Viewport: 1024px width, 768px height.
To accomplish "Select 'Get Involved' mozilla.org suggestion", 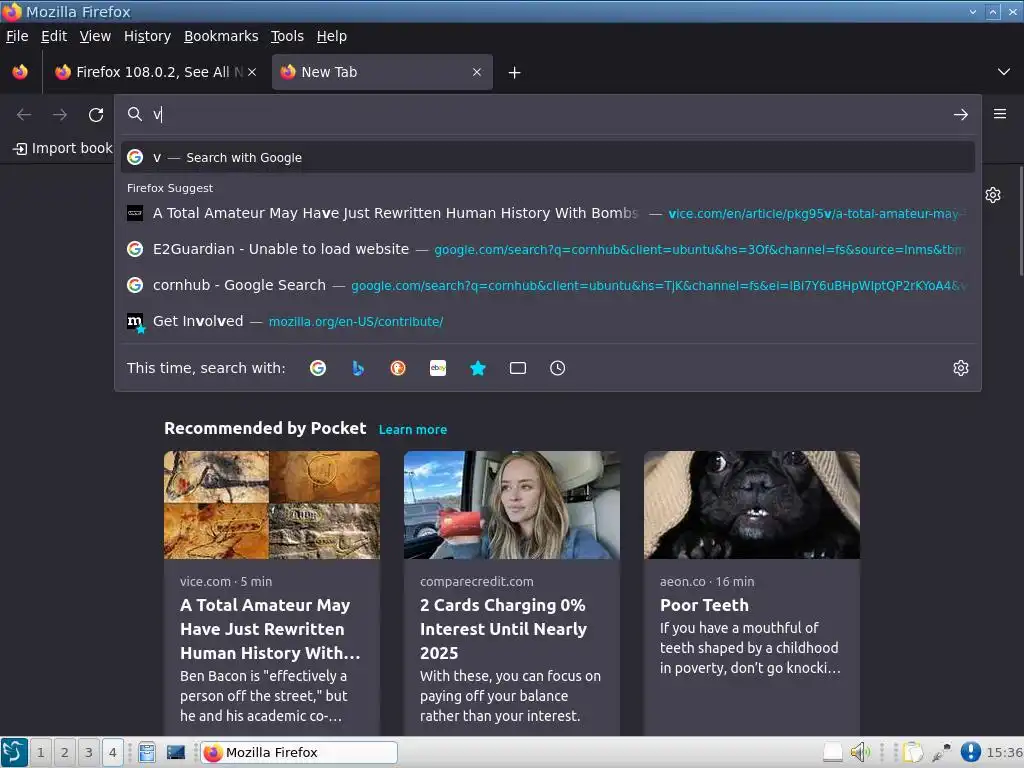I will pos(548,321).
